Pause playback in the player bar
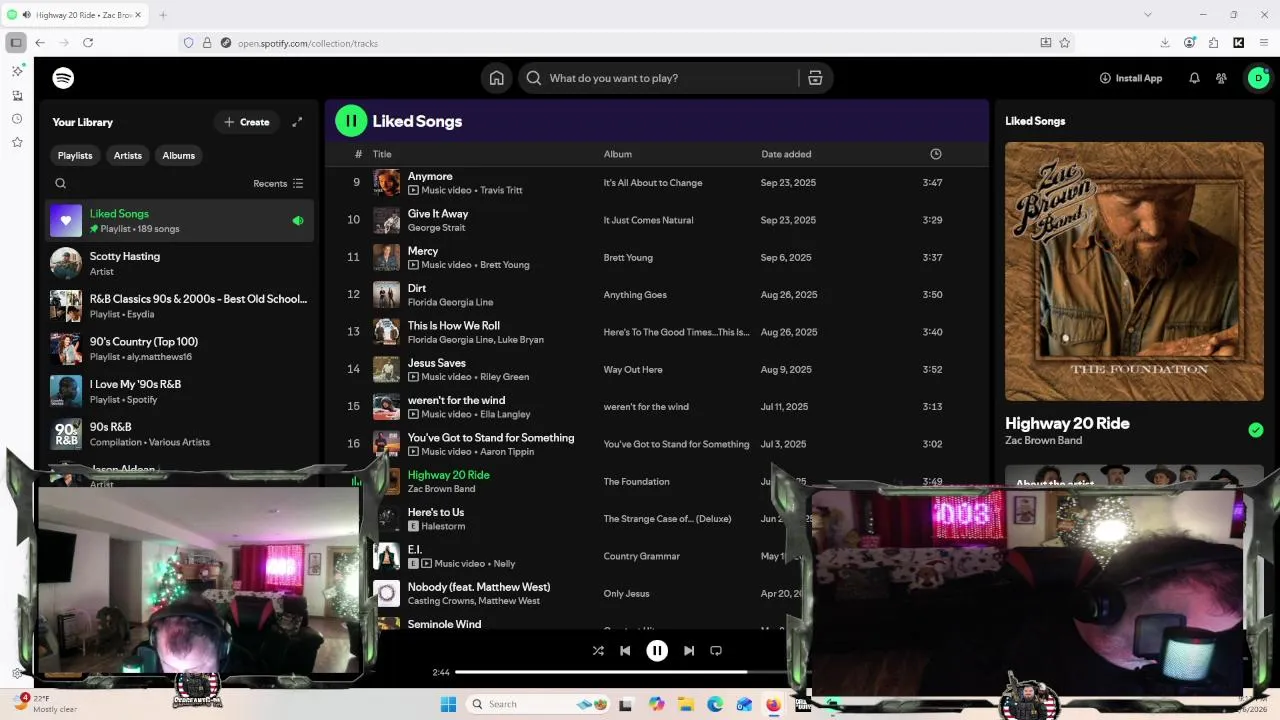The width and height of the screenshot is (1280, 720). 657,651
